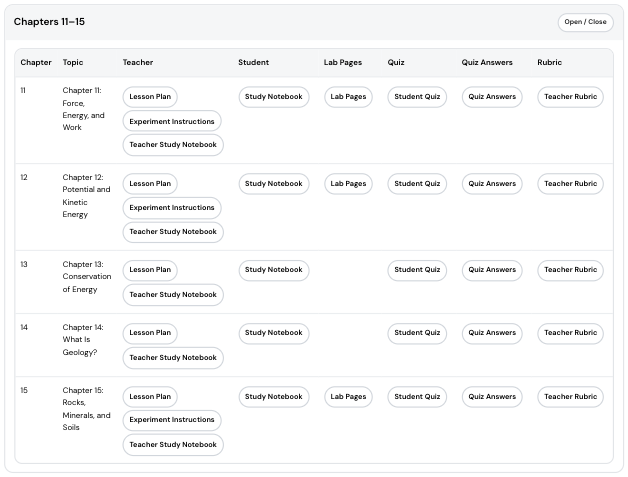Screen dimensions: 628x477
Task: Open Chapter 14 Teacher Study Notebook
Action: coord(173,358)
